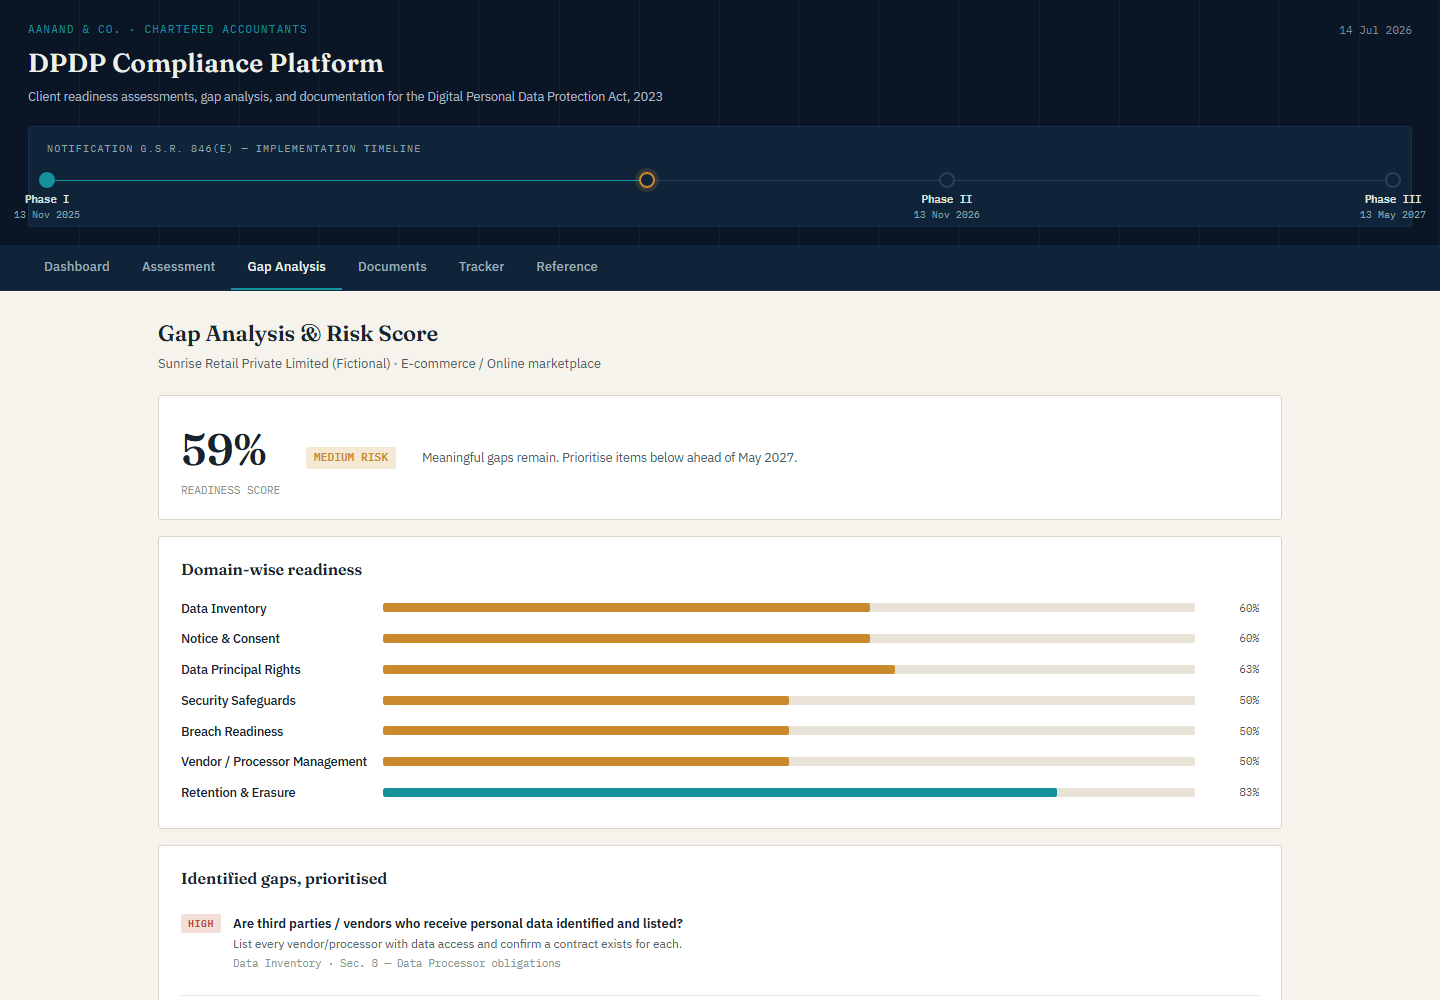
Task: Click the 63% value for Data Principal Rights
Action: (x=1249, y=669)
